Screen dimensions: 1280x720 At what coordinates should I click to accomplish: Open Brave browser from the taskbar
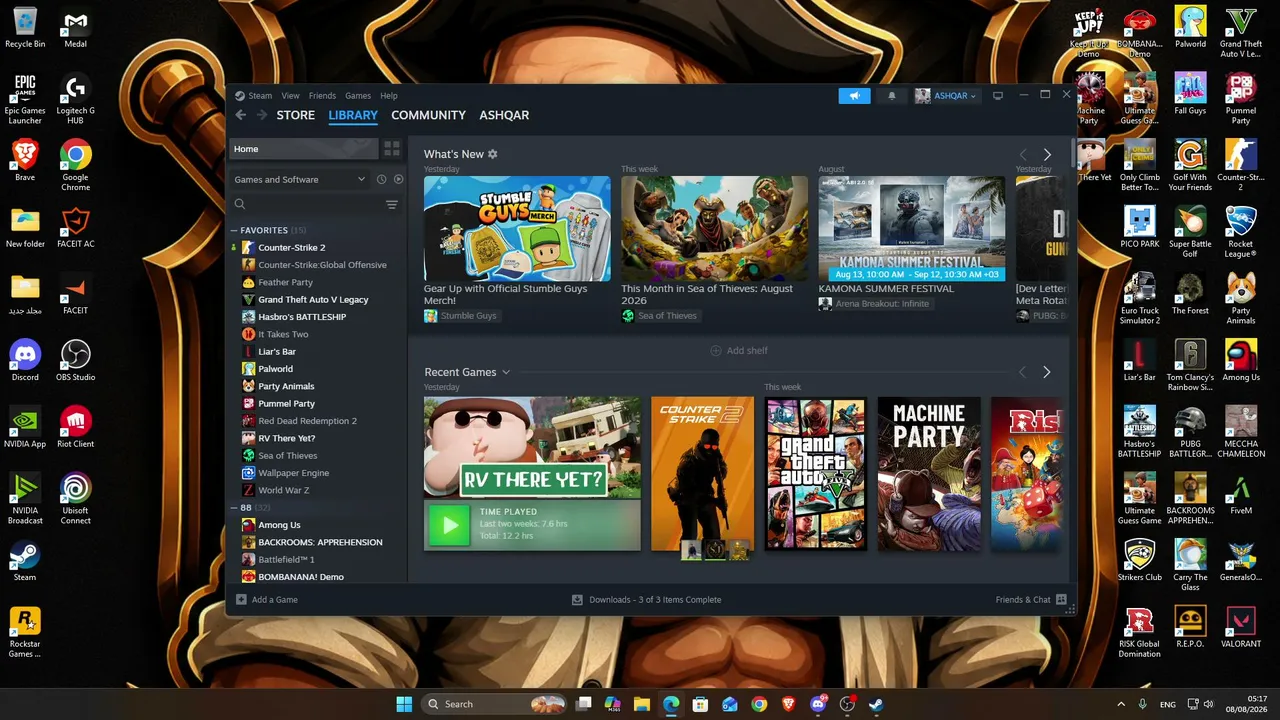(789, 704)
